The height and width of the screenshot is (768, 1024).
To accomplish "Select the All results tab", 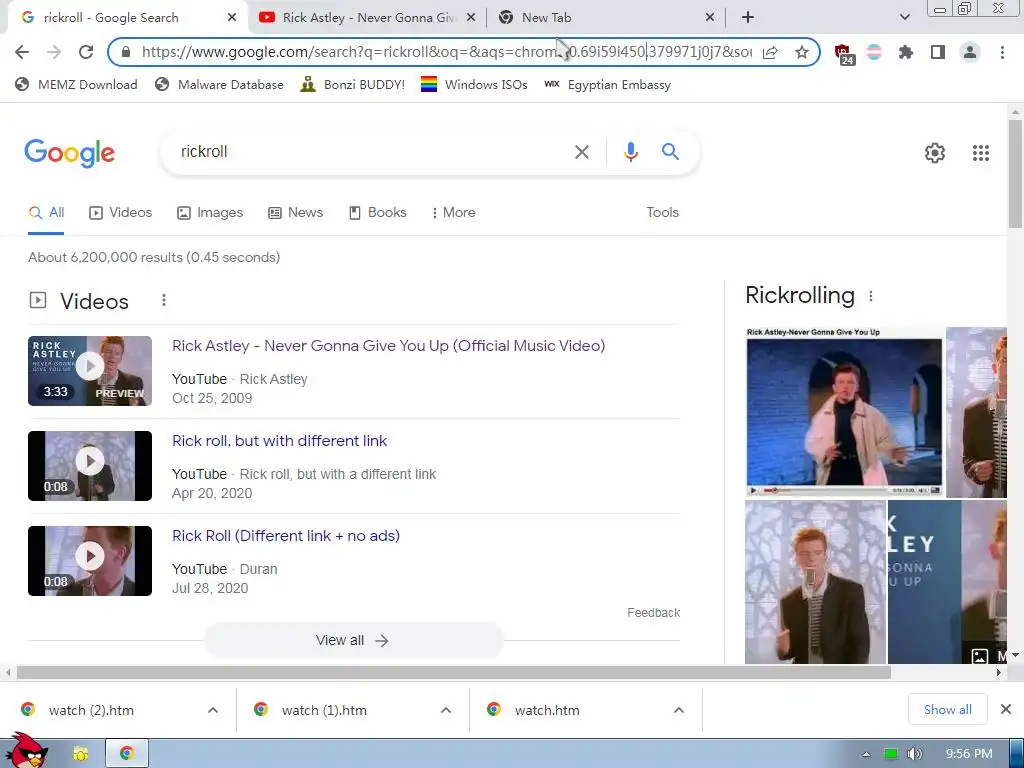I will 46,212.
